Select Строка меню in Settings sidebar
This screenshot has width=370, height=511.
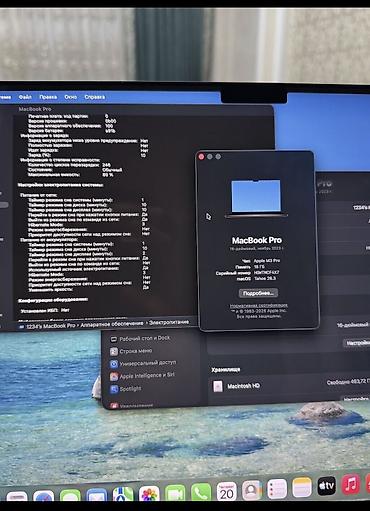pos(131,351)
